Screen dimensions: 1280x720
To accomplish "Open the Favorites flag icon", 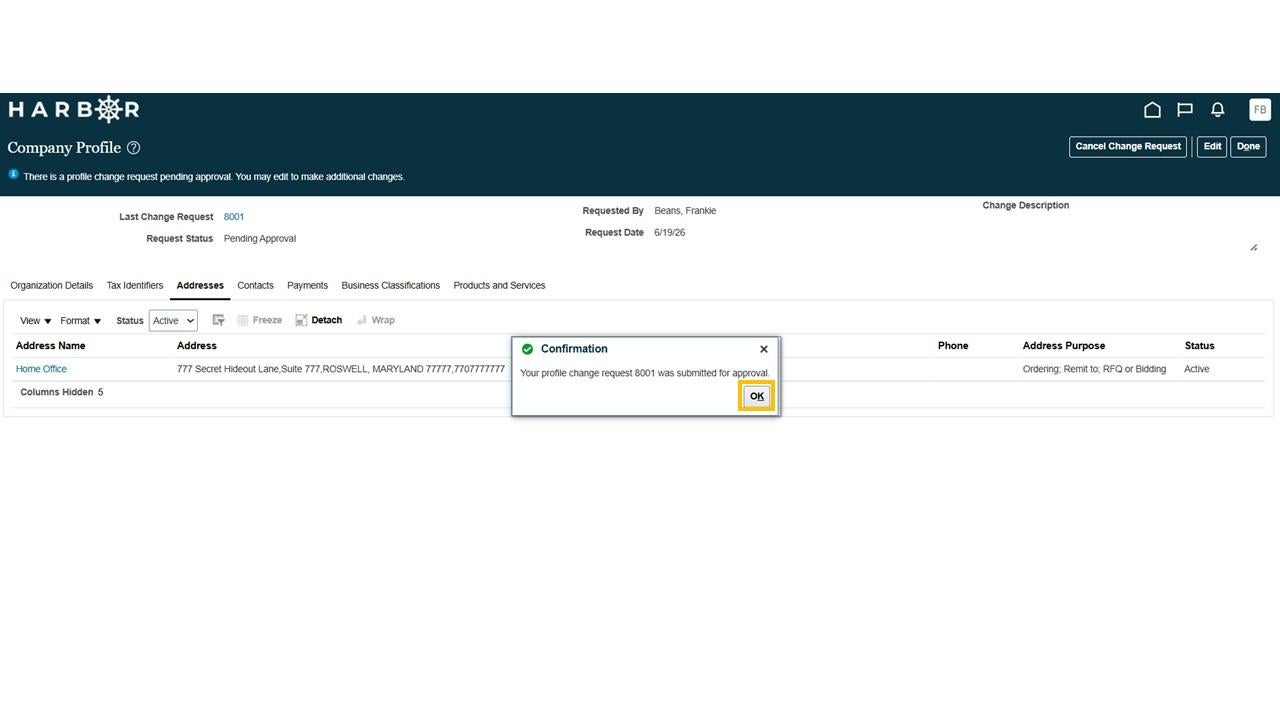I will 1185,110.
